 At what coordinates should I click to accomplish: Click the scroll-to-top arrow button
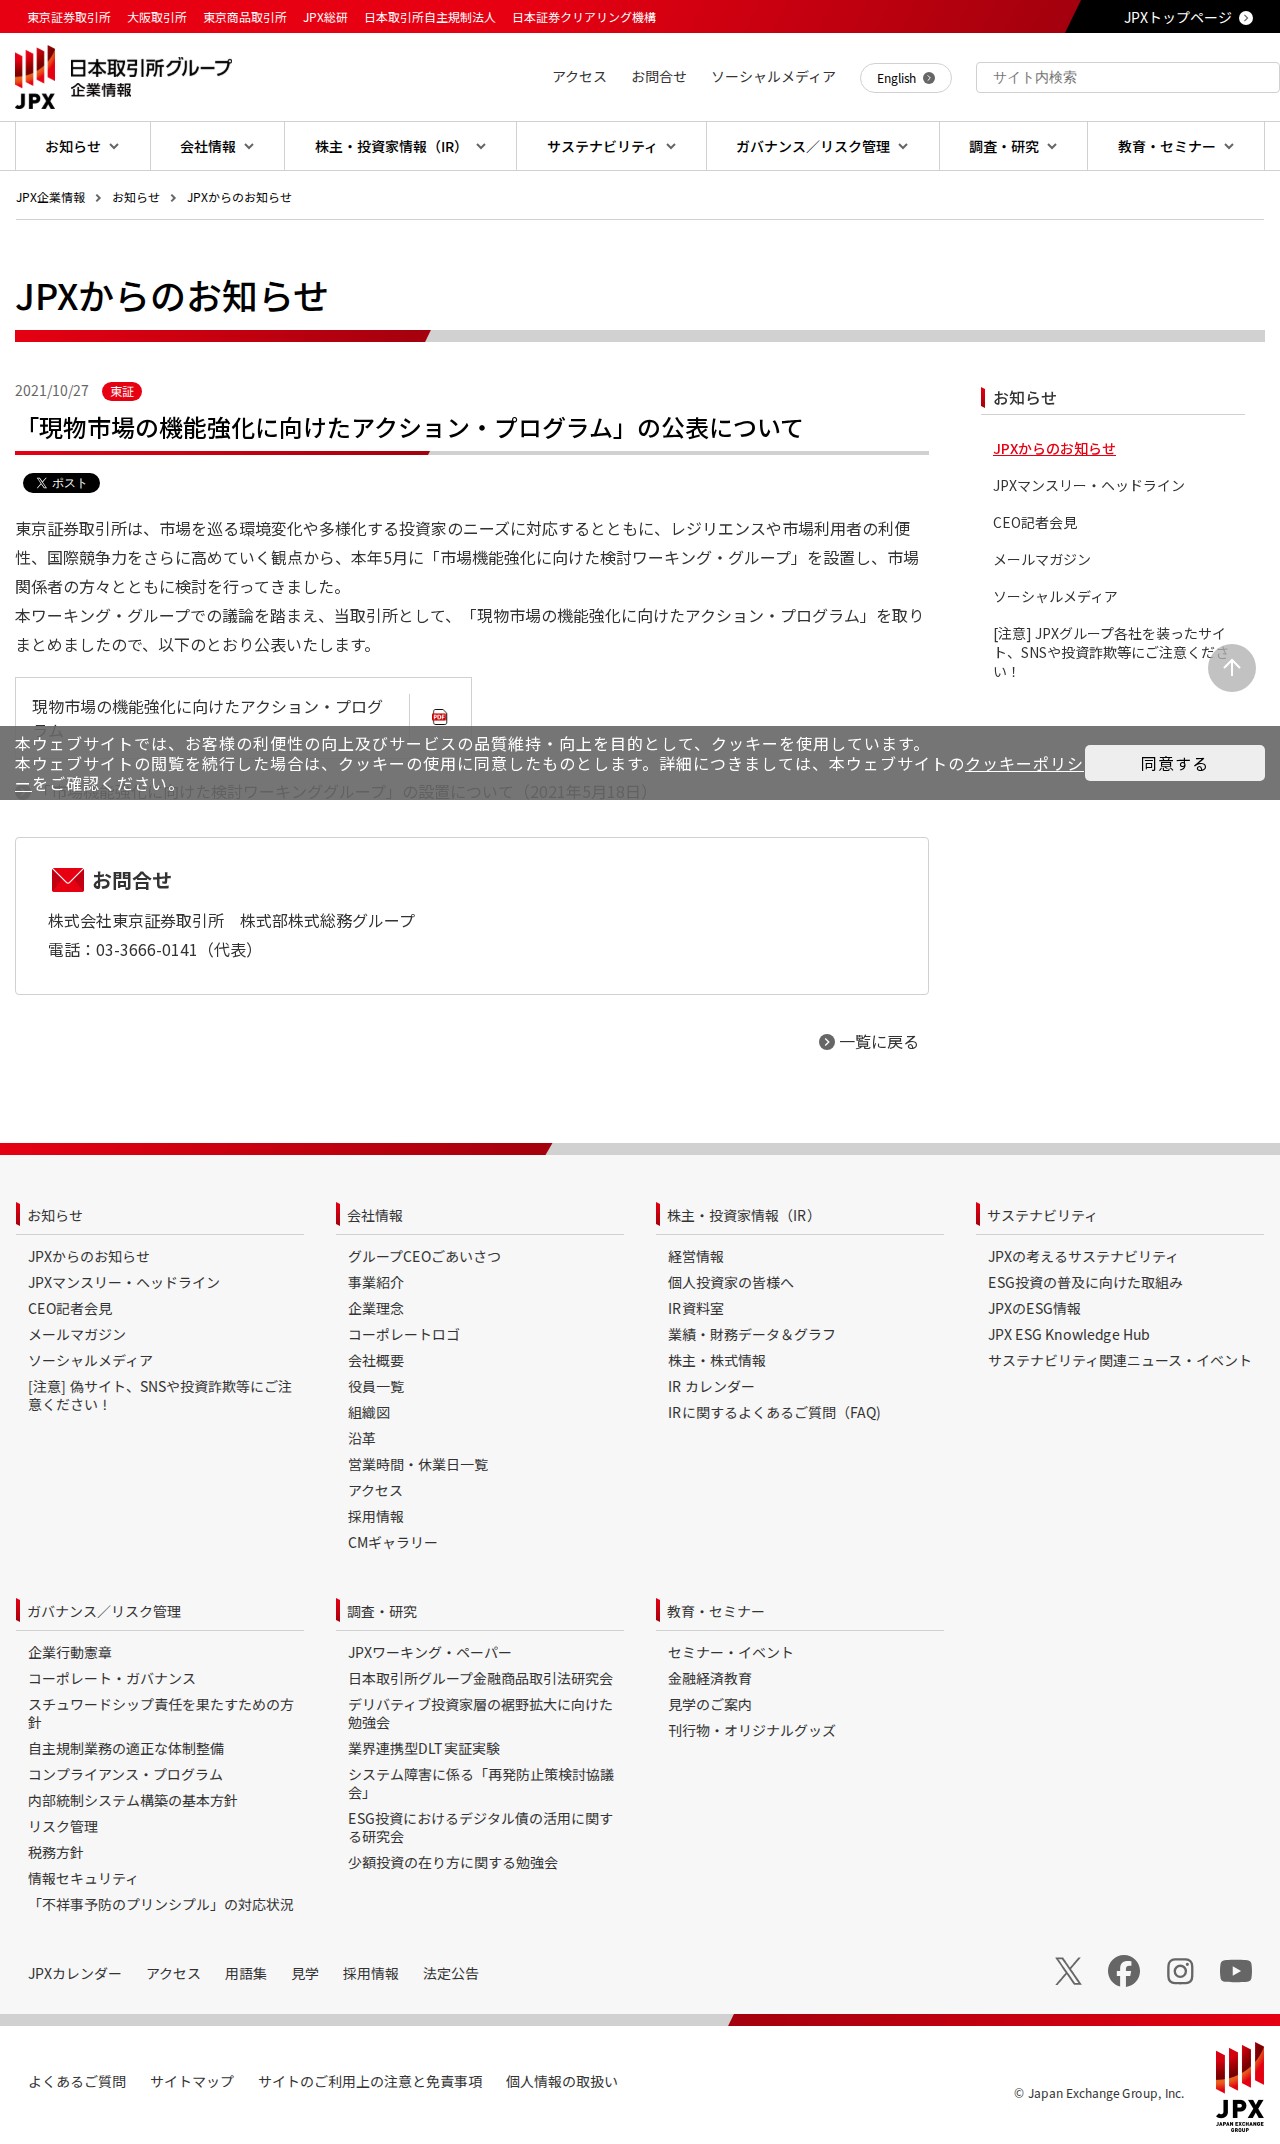(1231, 667)
